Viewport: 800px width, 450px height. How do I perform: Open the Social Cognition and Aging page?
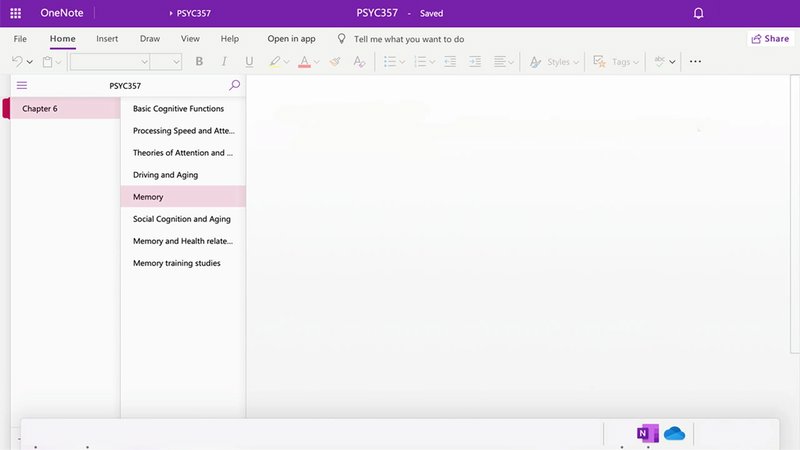tap(182, 219)
